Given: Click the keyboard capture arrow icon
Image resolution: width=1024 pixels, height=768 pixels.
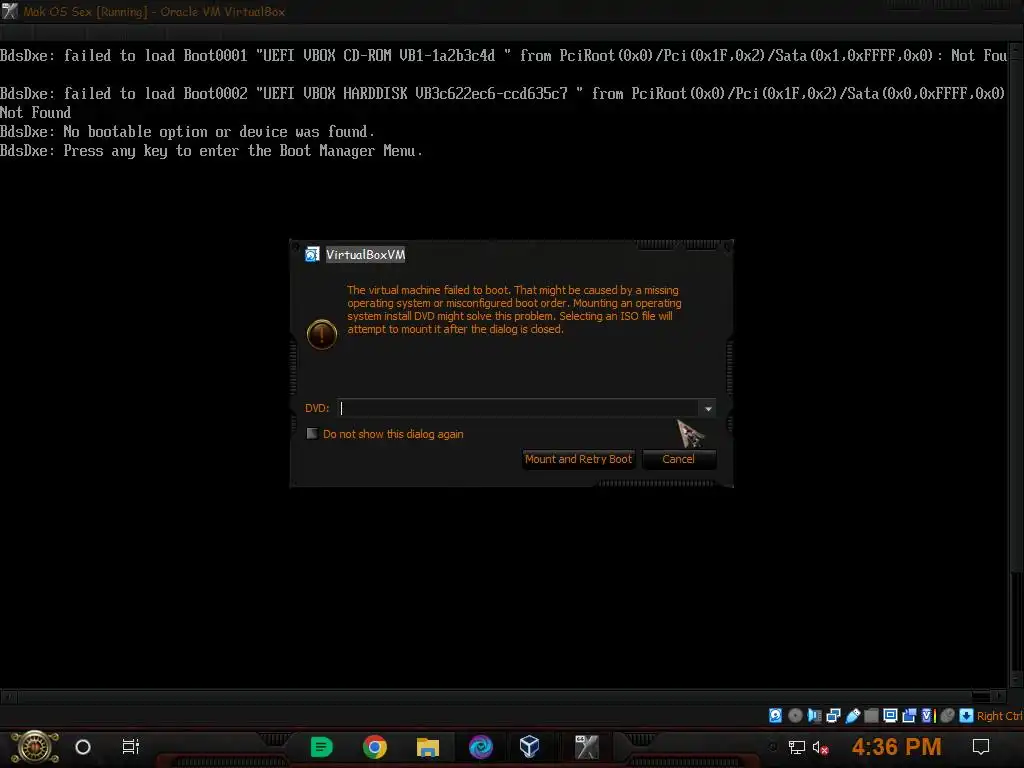Looking at the screenshot, I should pos(967,716).
